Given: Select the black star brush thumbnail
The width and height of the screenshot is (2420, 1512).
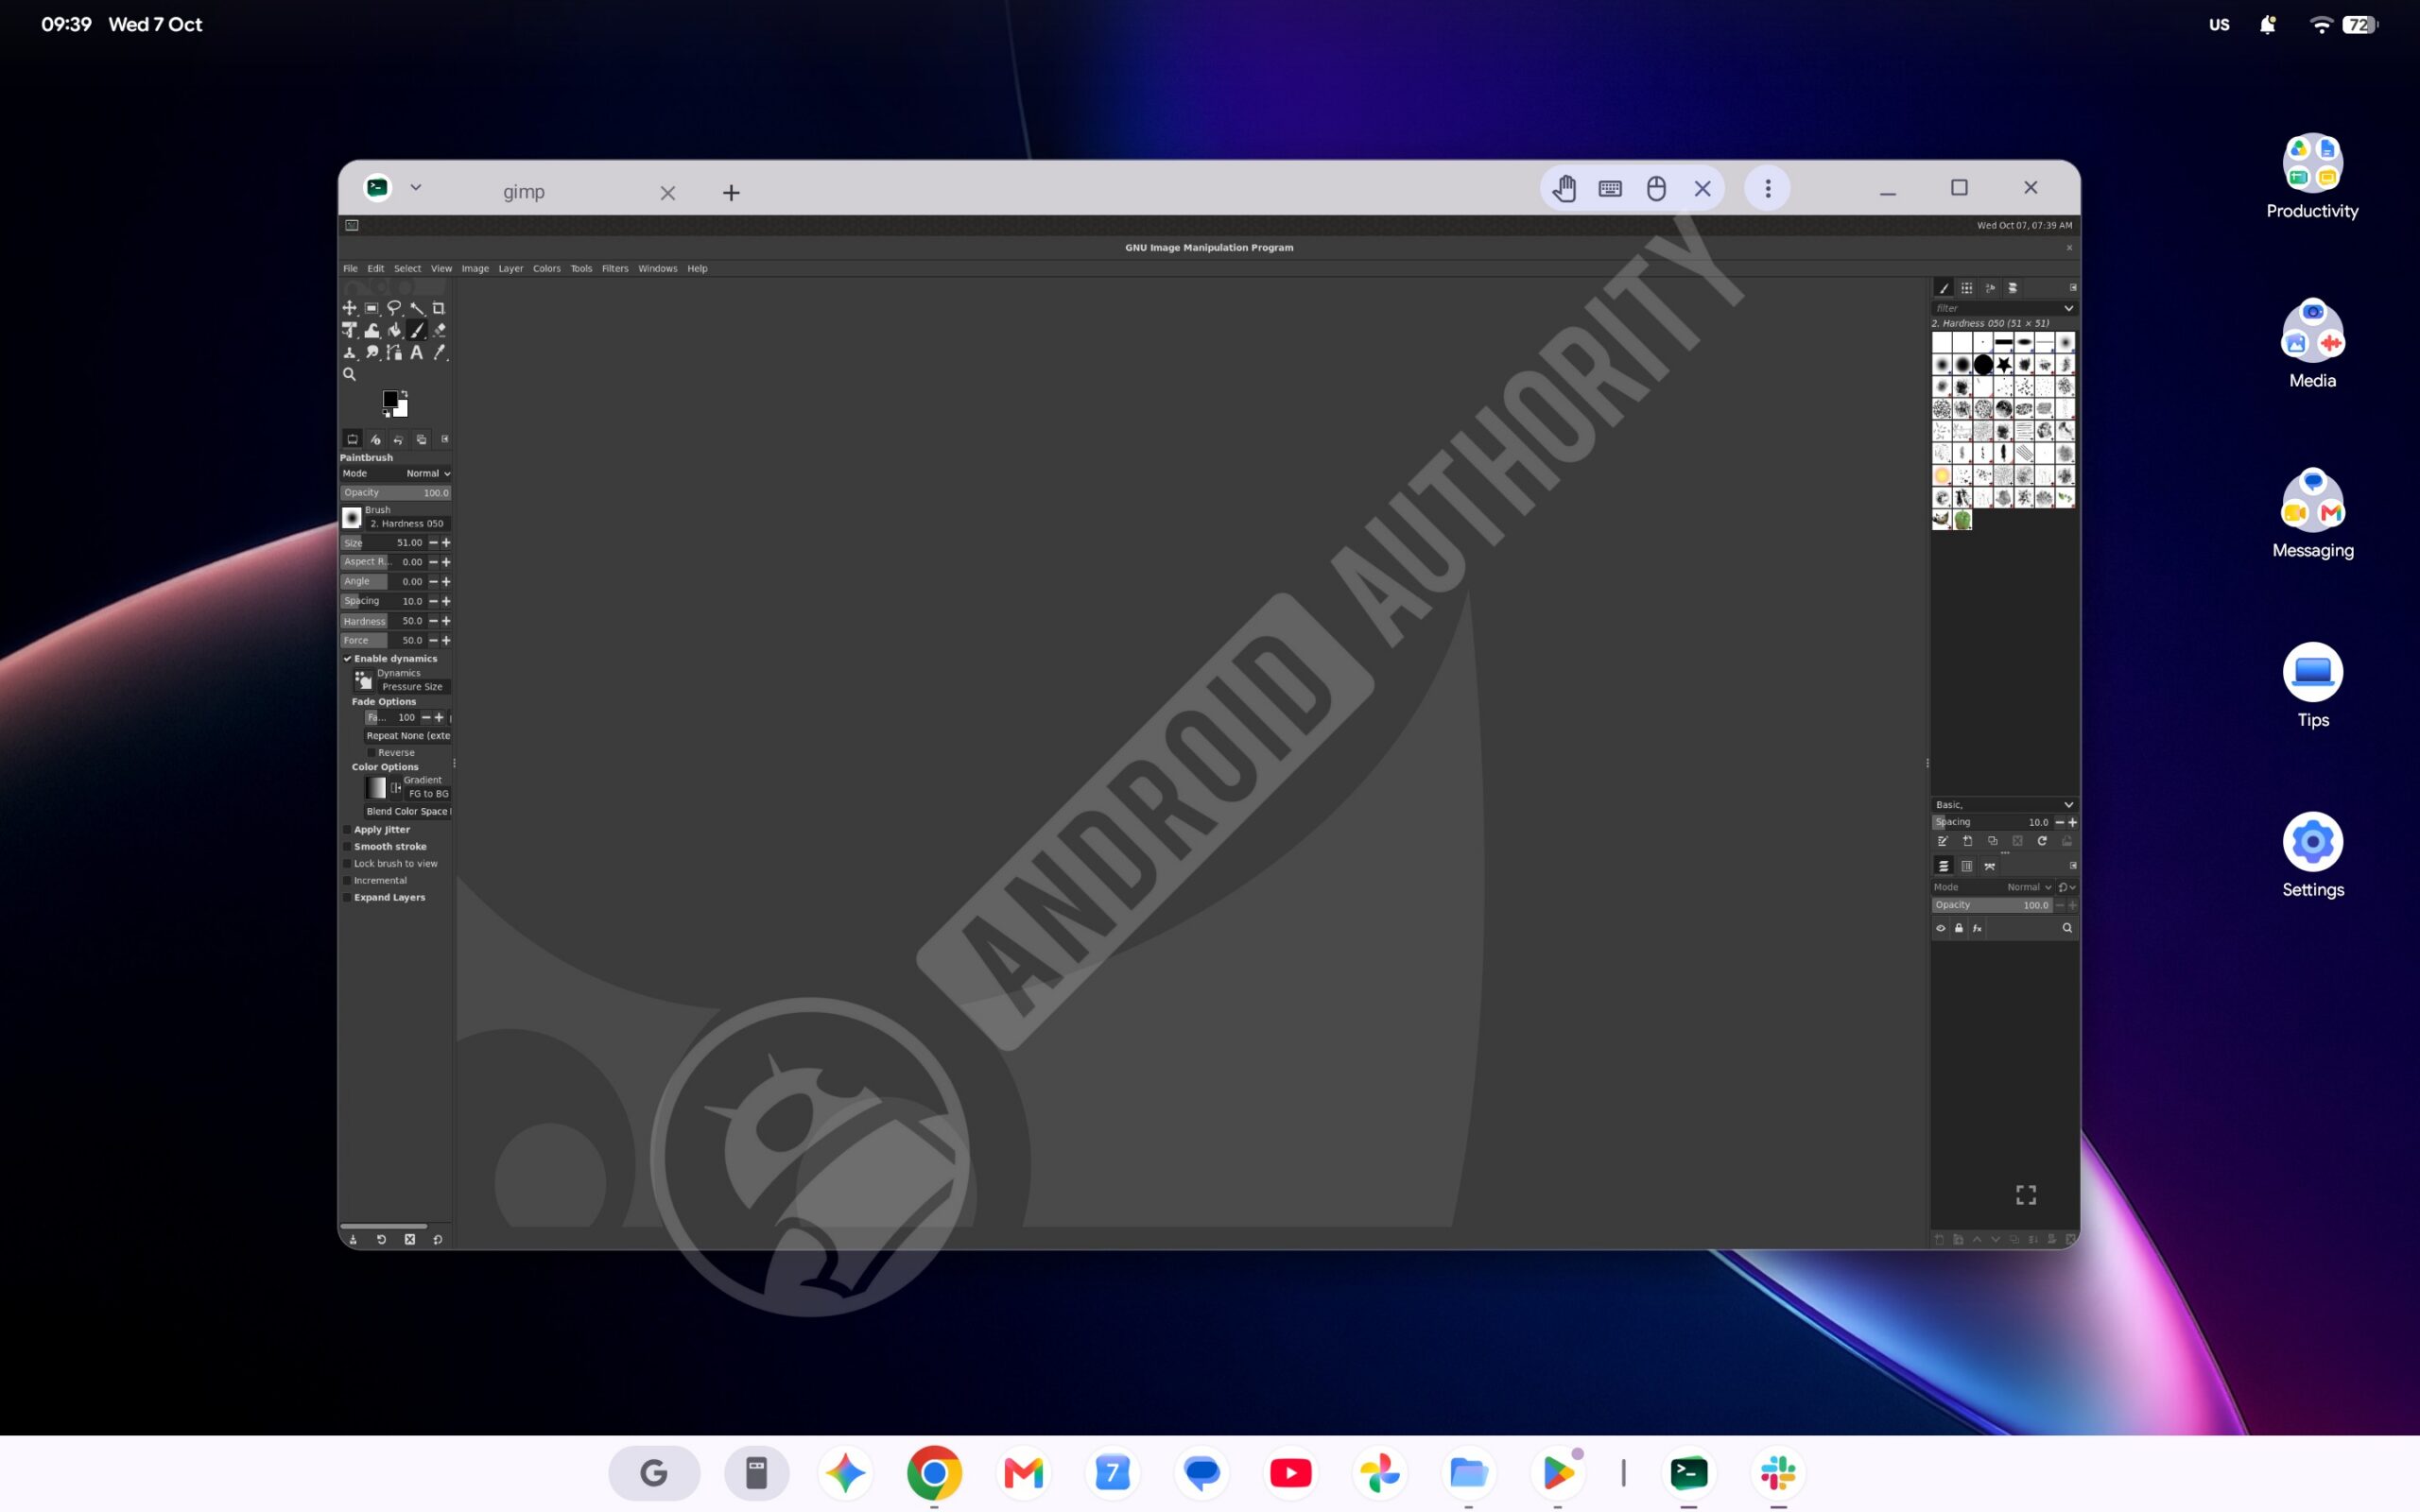Looking at the screenshot, I should (x=2003, y=365).
